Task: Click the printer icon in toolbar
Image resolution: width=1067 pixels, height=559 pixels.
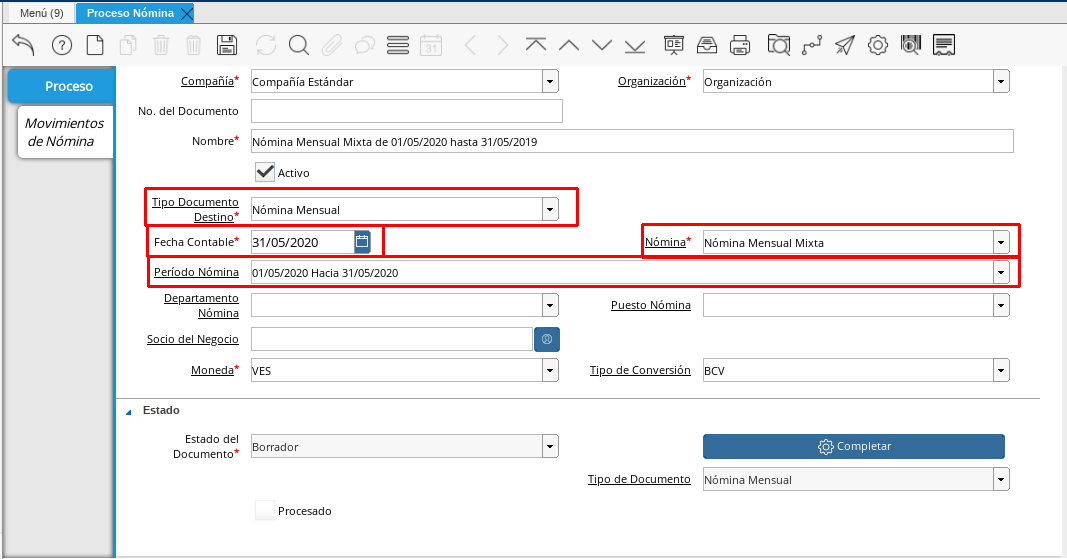Action: point(740,45)
